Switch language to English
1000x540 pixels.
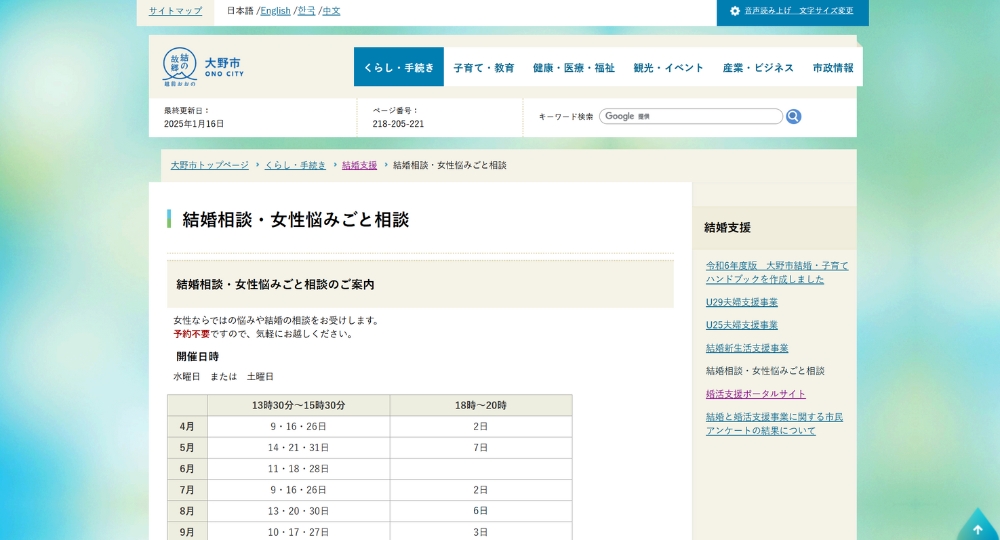point(275,11)
